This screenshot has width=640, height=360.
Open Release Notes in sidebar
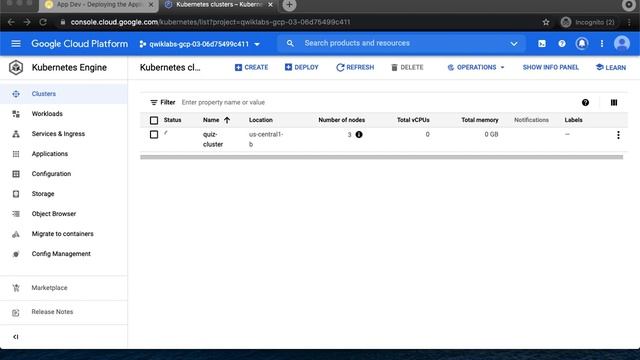click(x=52, y=311)
